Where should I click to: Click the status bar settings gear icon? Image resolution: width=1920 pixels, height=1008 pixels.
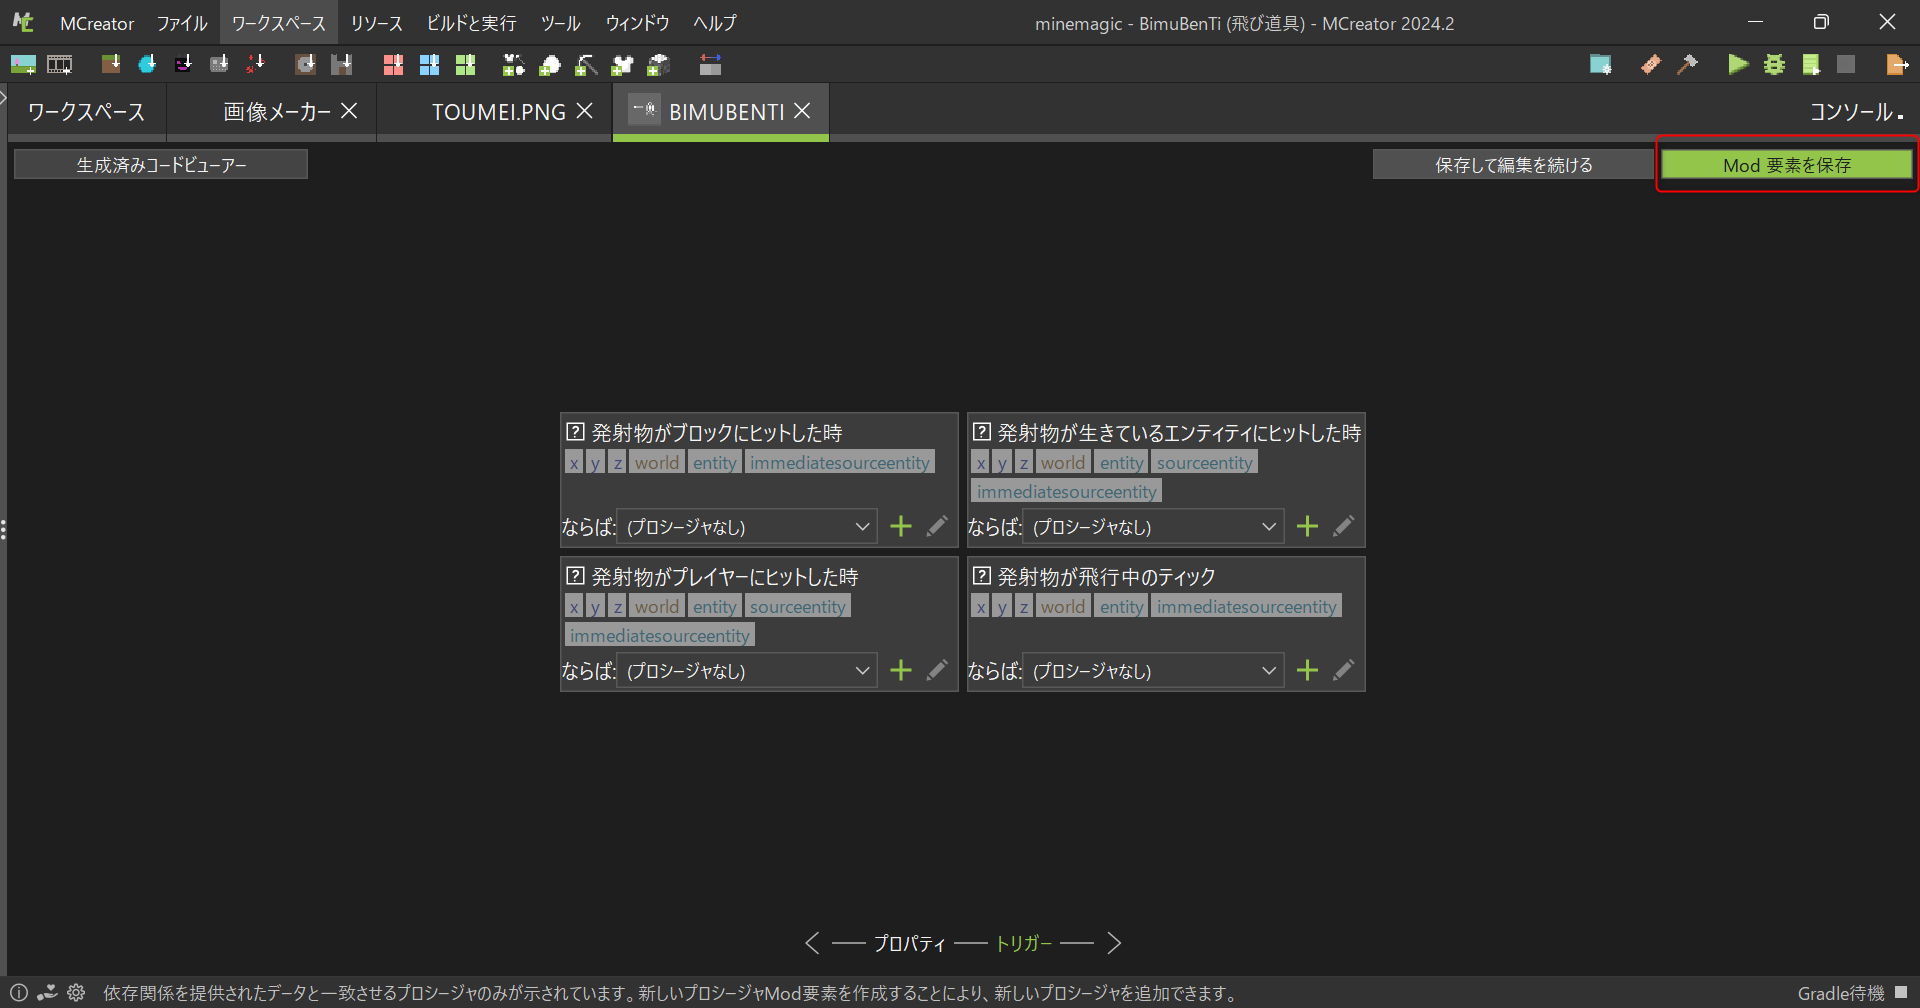(x=76, y=993)
